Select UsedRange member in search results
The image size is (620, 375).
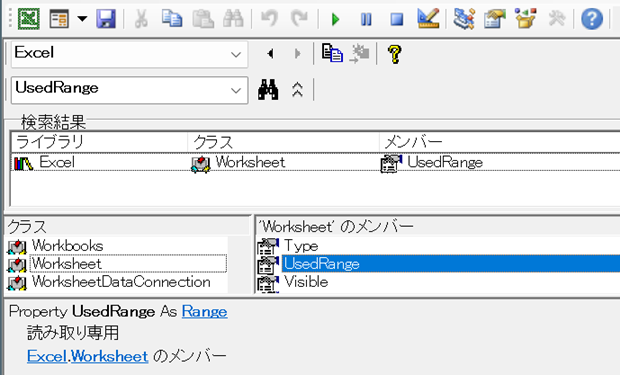click(445, 163)
